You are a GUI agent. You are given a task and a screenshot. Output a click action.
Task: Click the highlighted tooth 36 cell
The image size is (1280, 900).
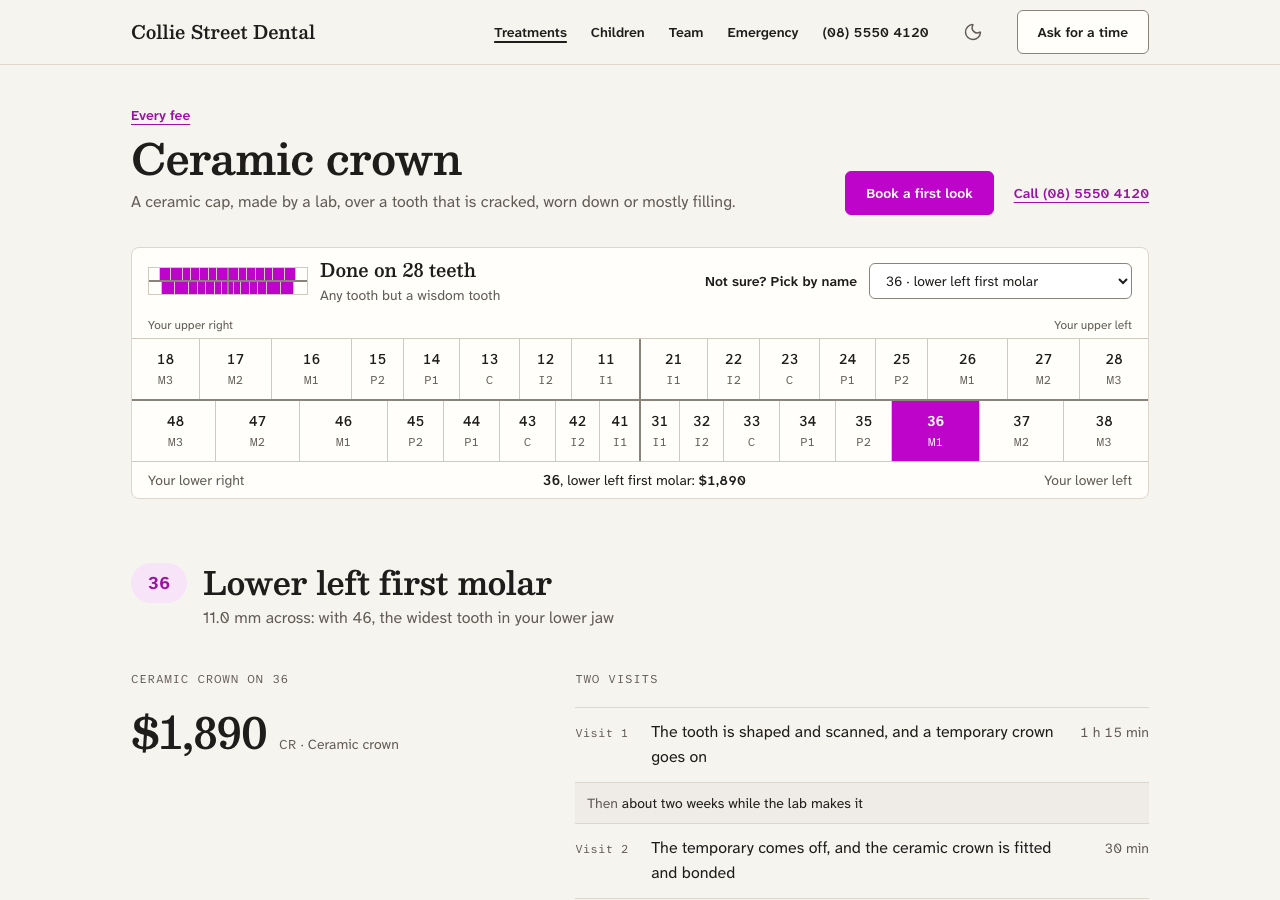tap(935, 431)
